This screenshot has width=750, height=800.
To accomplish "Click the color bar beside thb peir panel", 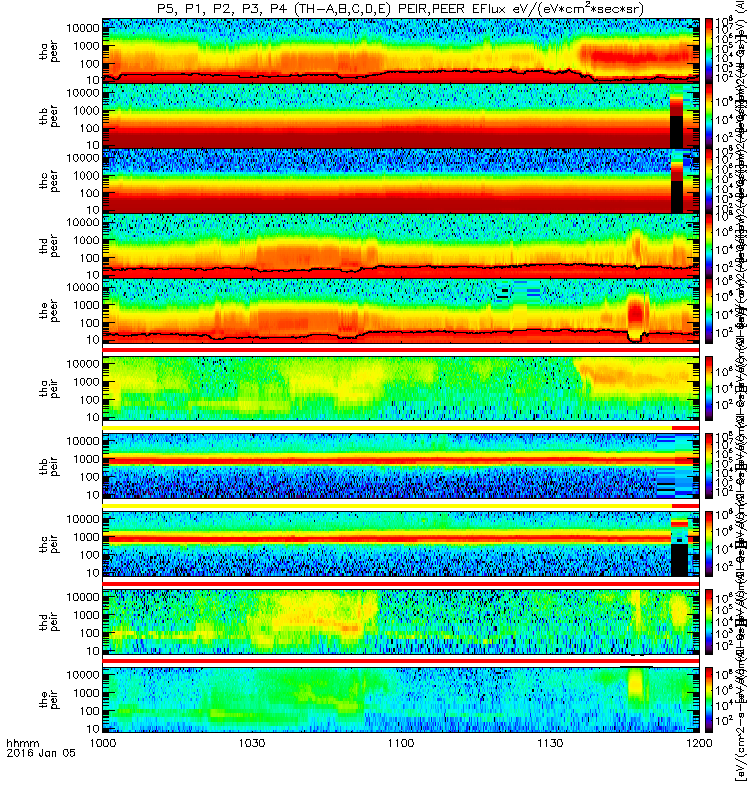I will (x=709, y=466).
